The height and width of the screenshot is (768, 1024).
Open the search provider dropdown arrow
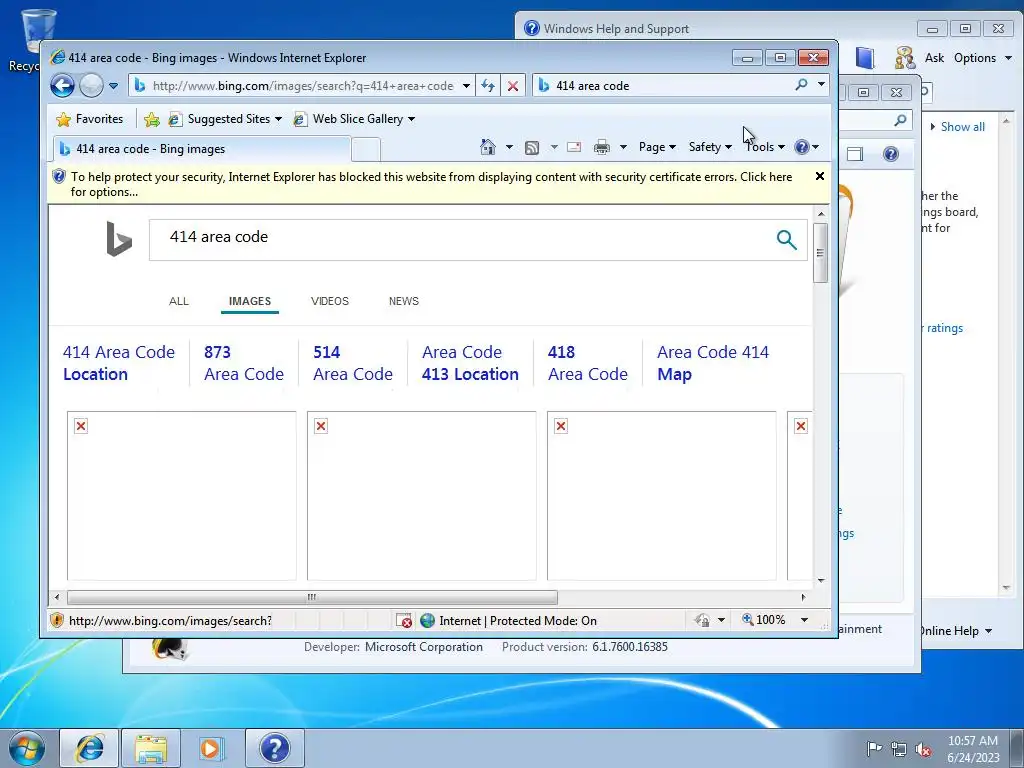tap(822, 85)
